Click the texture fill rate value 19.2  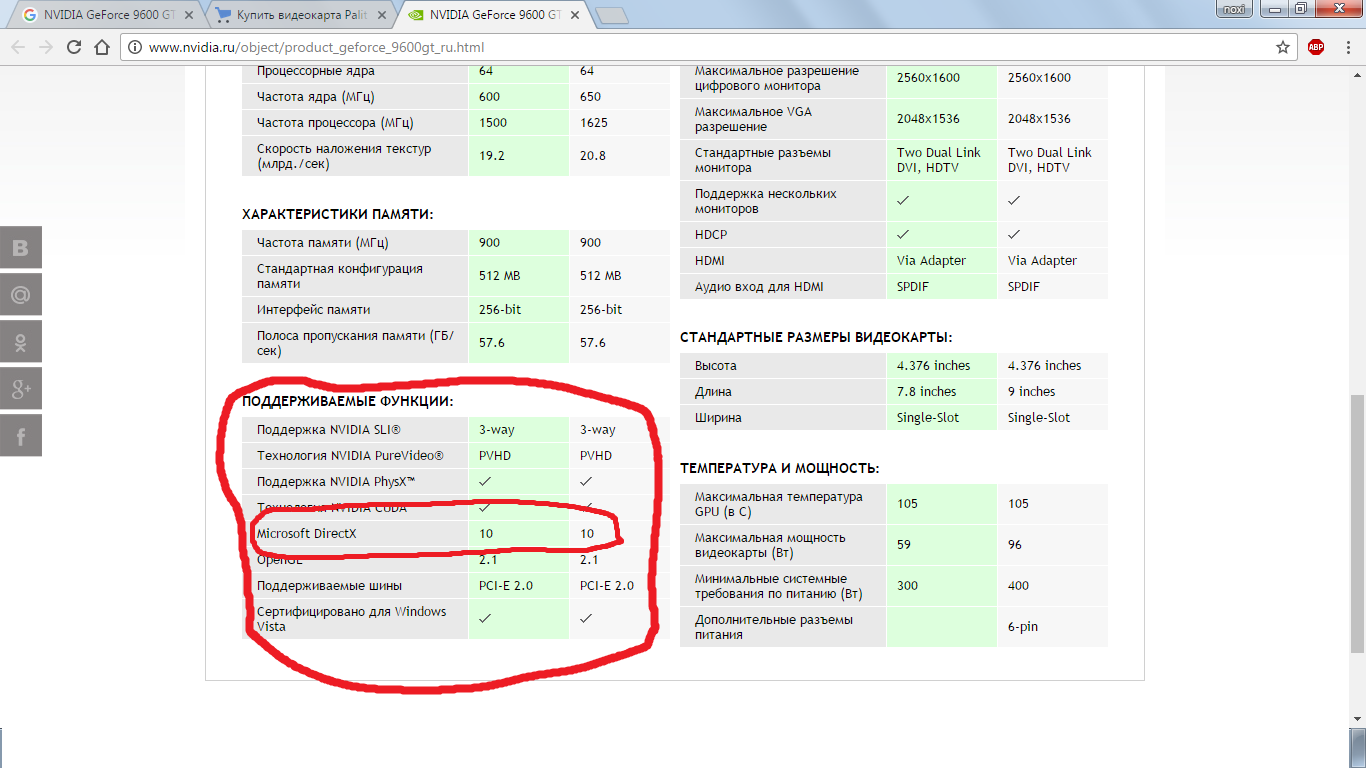coord(492,156)
